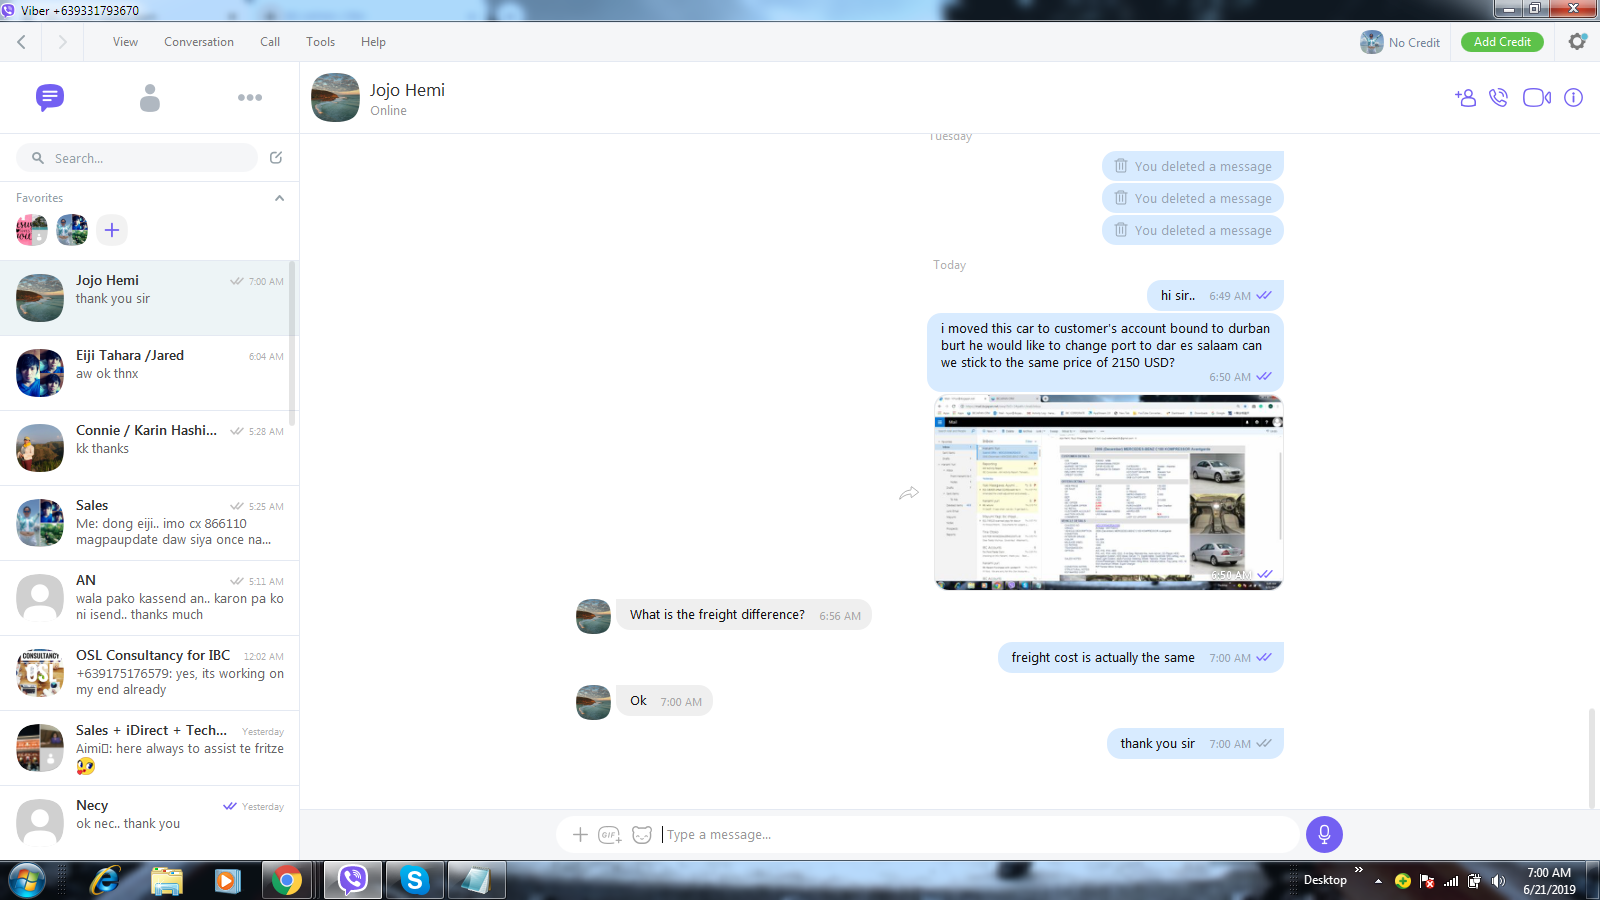
Task: Open the Chats tab icon
Action: [50, 97]
